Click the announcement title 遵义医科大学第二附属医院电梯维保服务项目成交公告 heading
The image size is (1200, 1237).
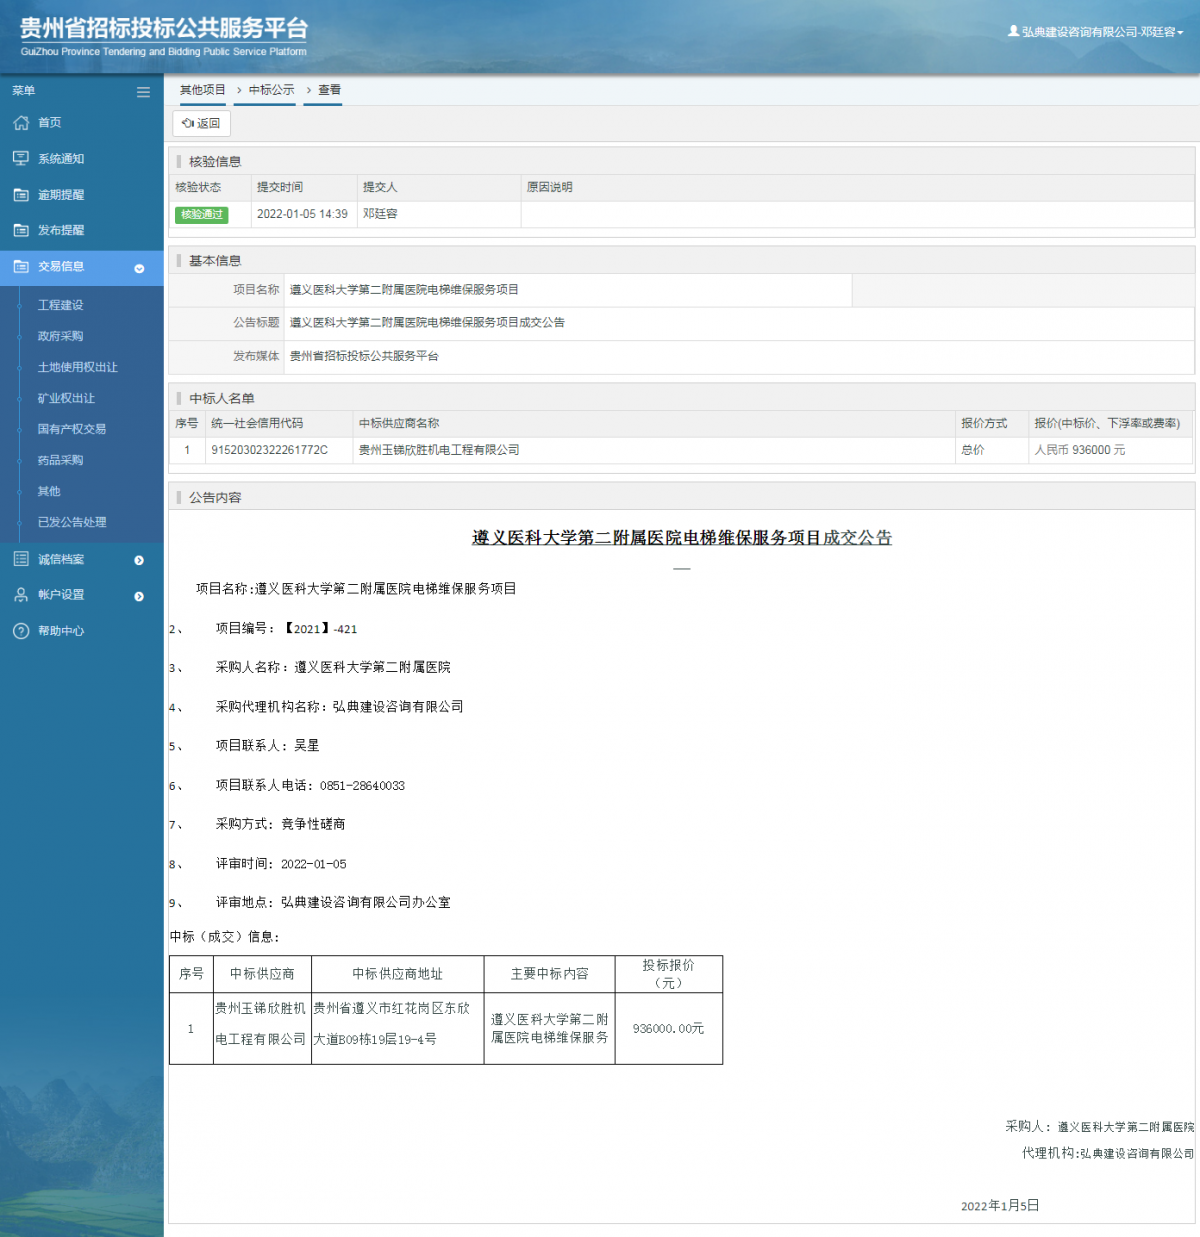[682, 538]
